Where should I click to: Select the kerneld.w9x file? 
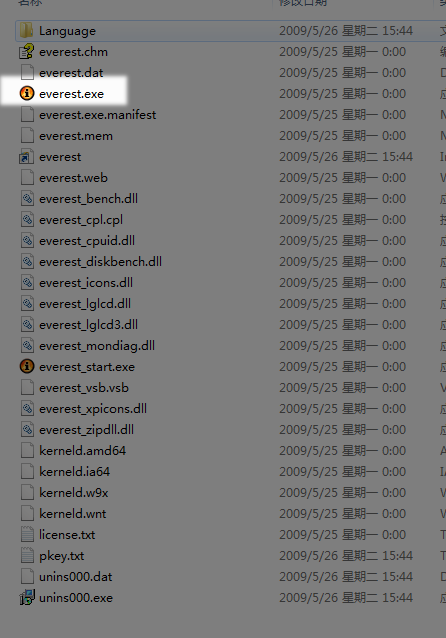tap(73, 492)
